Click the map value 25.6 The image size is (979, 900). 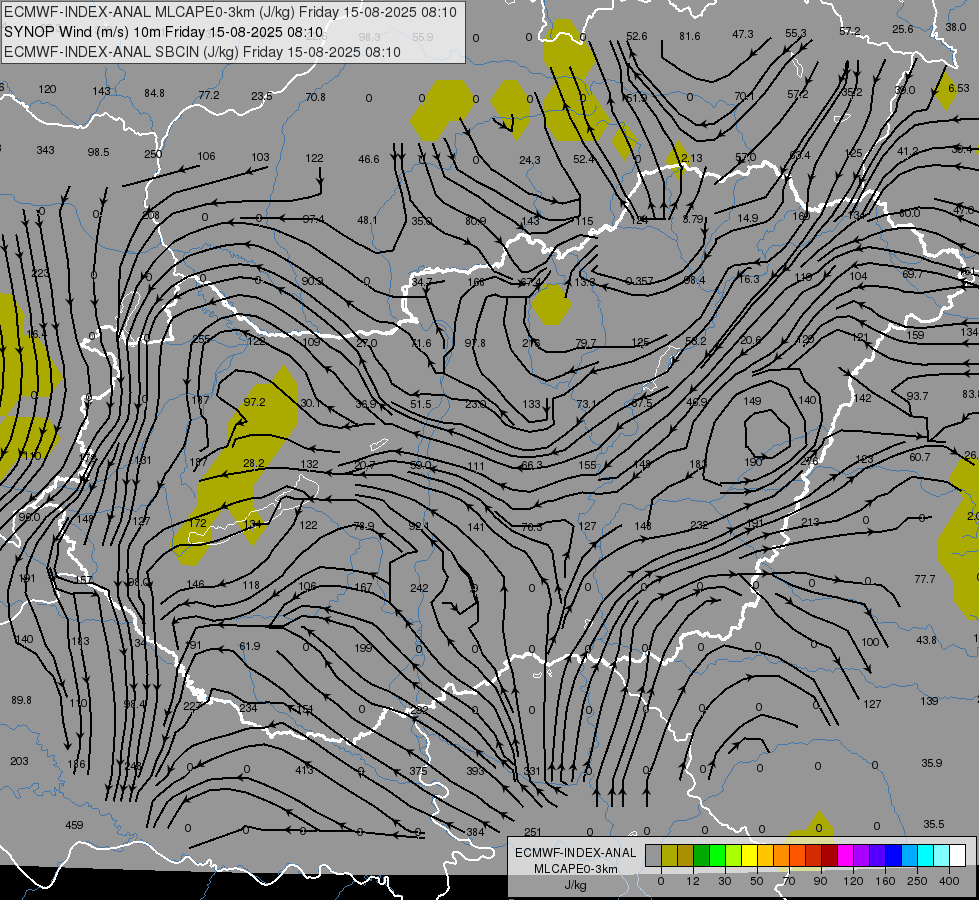click(x=903, y=29)
